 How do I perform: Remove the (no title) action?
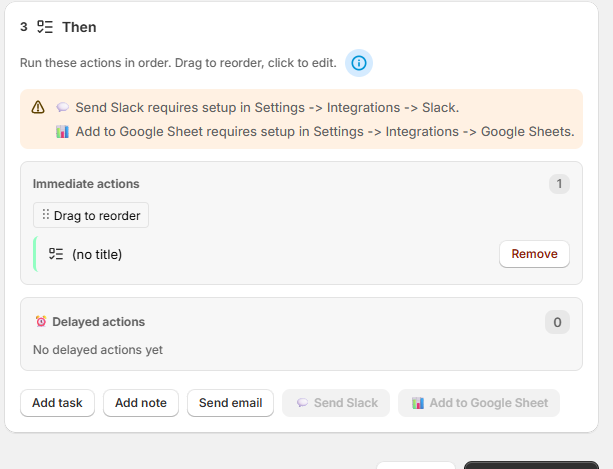[x=534, y=254]
